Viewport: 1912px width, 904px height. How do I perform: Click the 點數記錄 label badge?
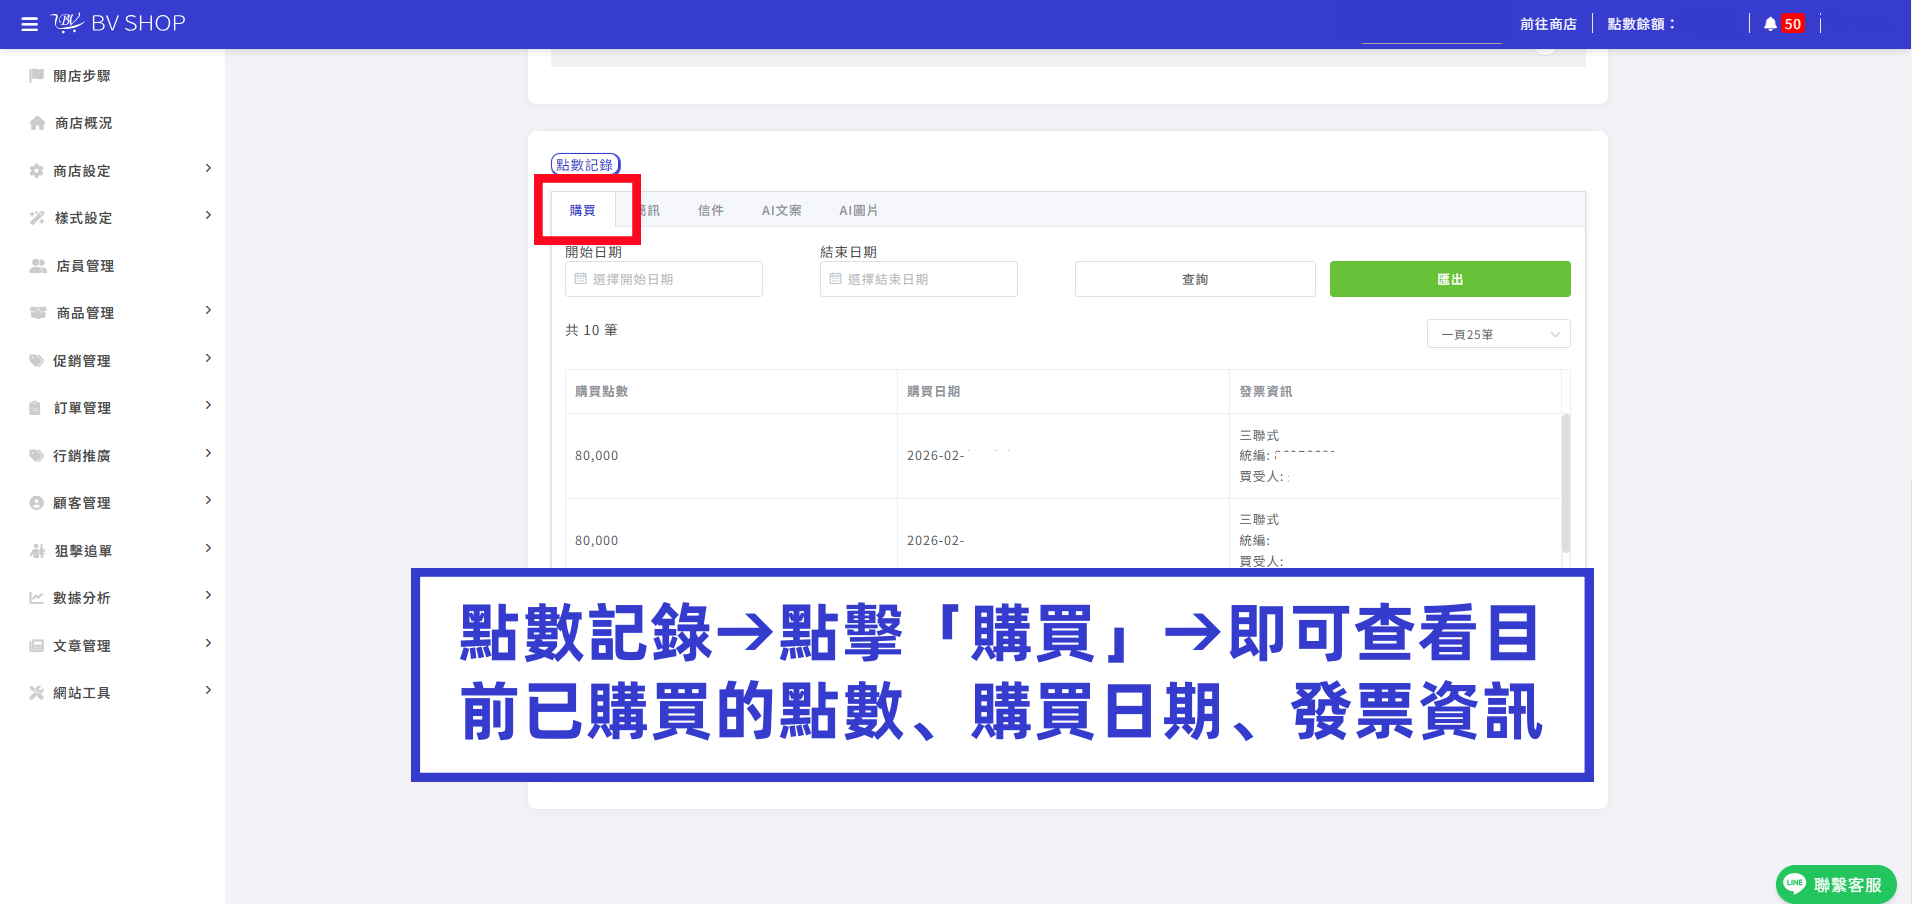pyautogui.click(x=585, y=165)
